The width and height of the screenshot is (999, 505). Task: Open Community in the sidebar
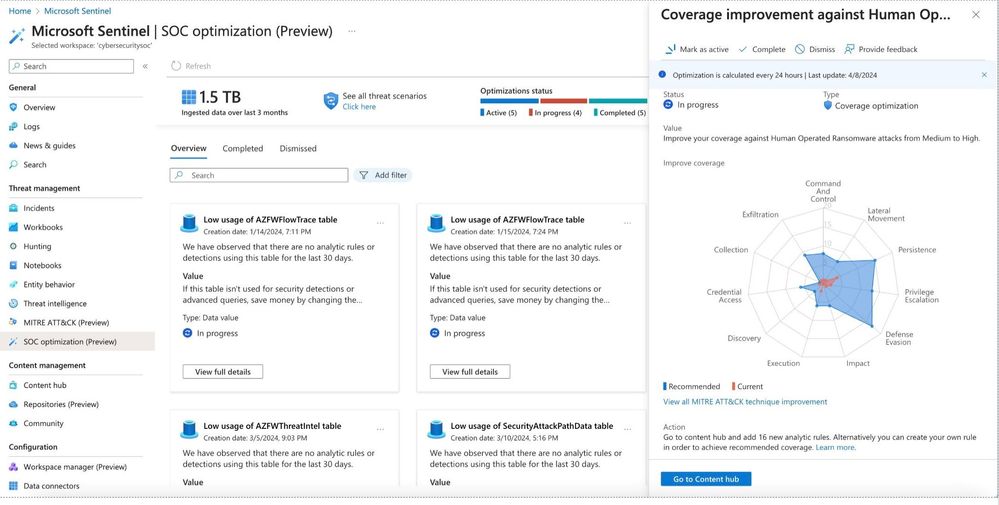[x=43, y=423]
